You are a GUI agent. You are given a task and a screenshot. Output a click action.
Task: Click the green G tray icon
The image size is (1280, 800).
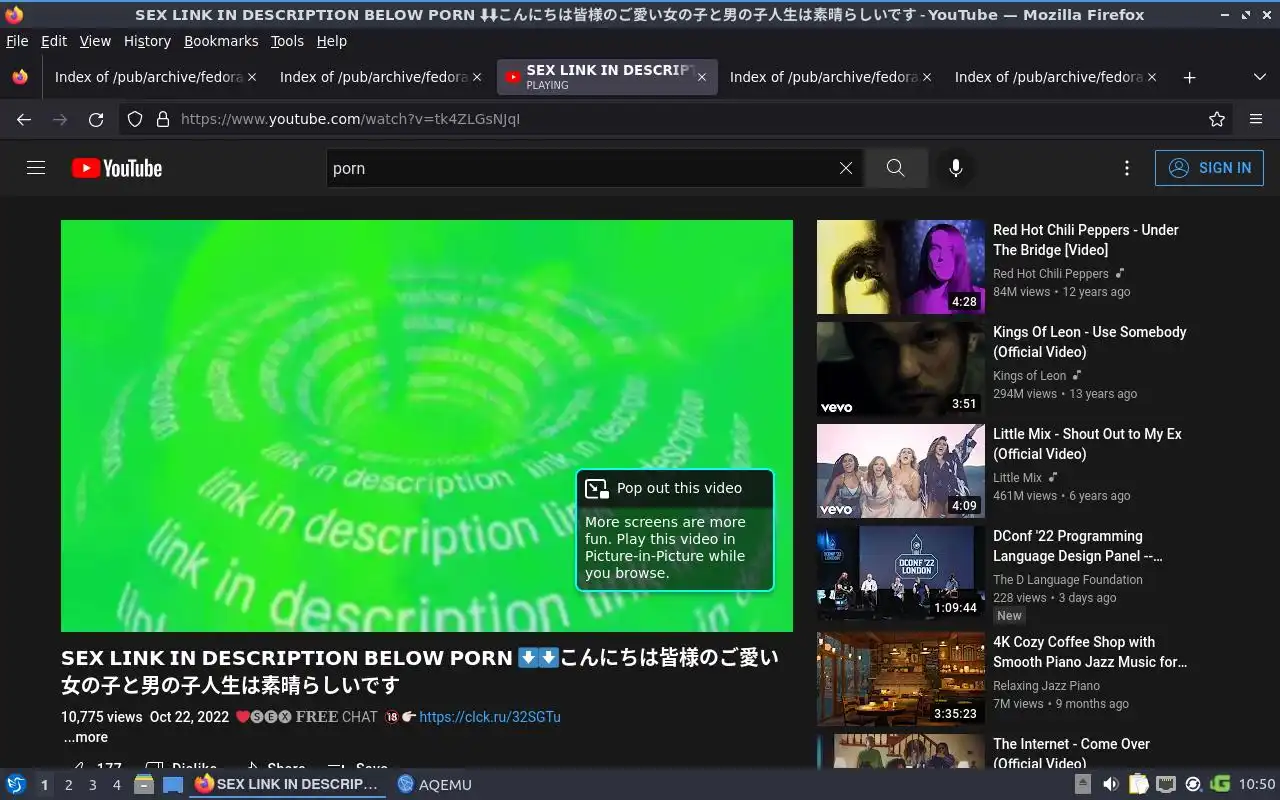point(1220,784)
